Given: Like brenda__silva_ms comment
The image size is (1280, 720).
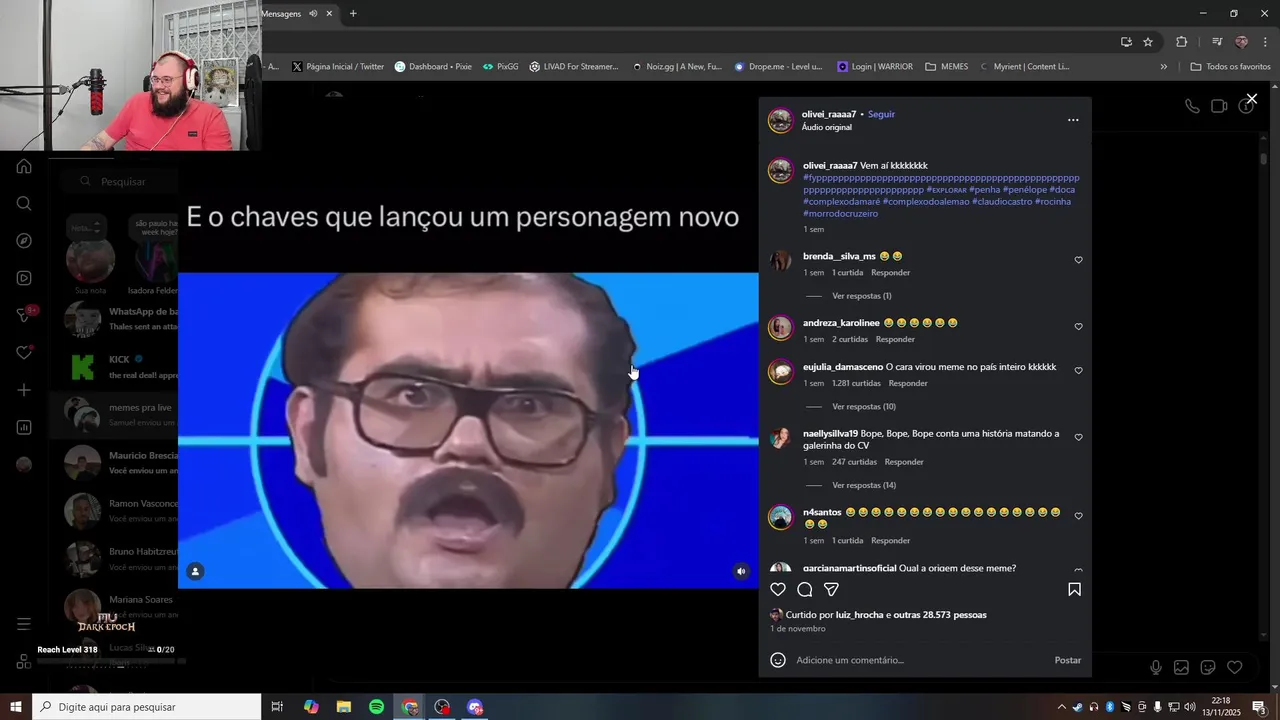Looking at the screenshot, I should [1078, 260].
